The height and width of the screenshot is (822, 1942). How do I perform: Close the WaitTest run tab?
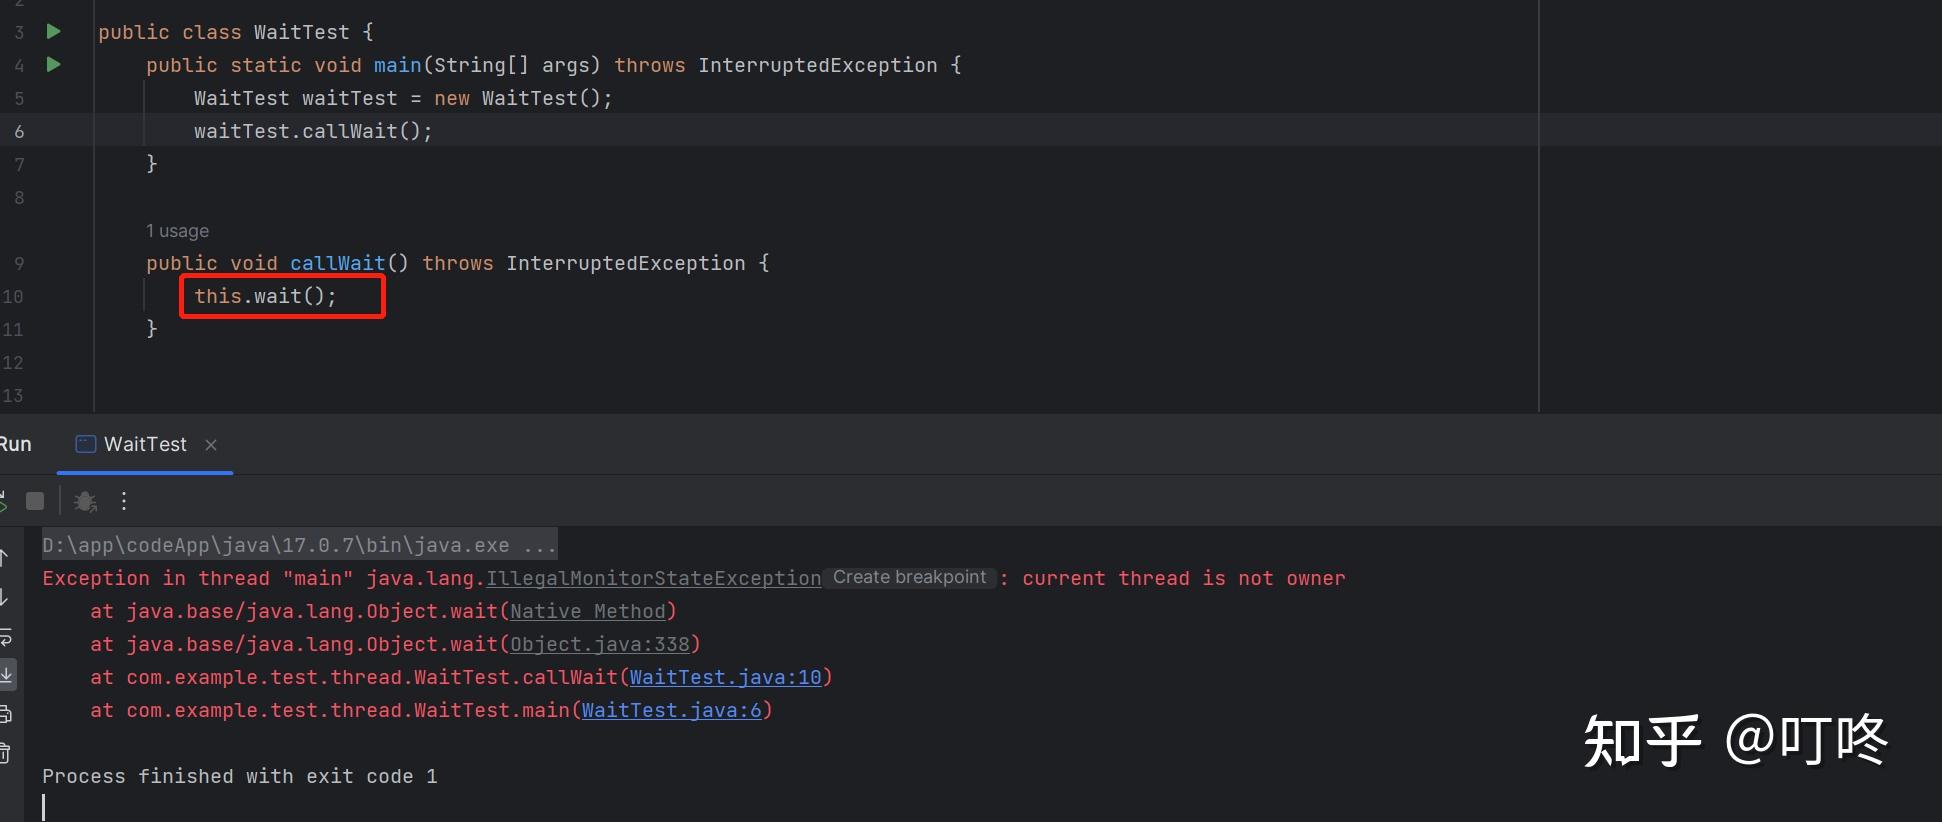point(211,445)
